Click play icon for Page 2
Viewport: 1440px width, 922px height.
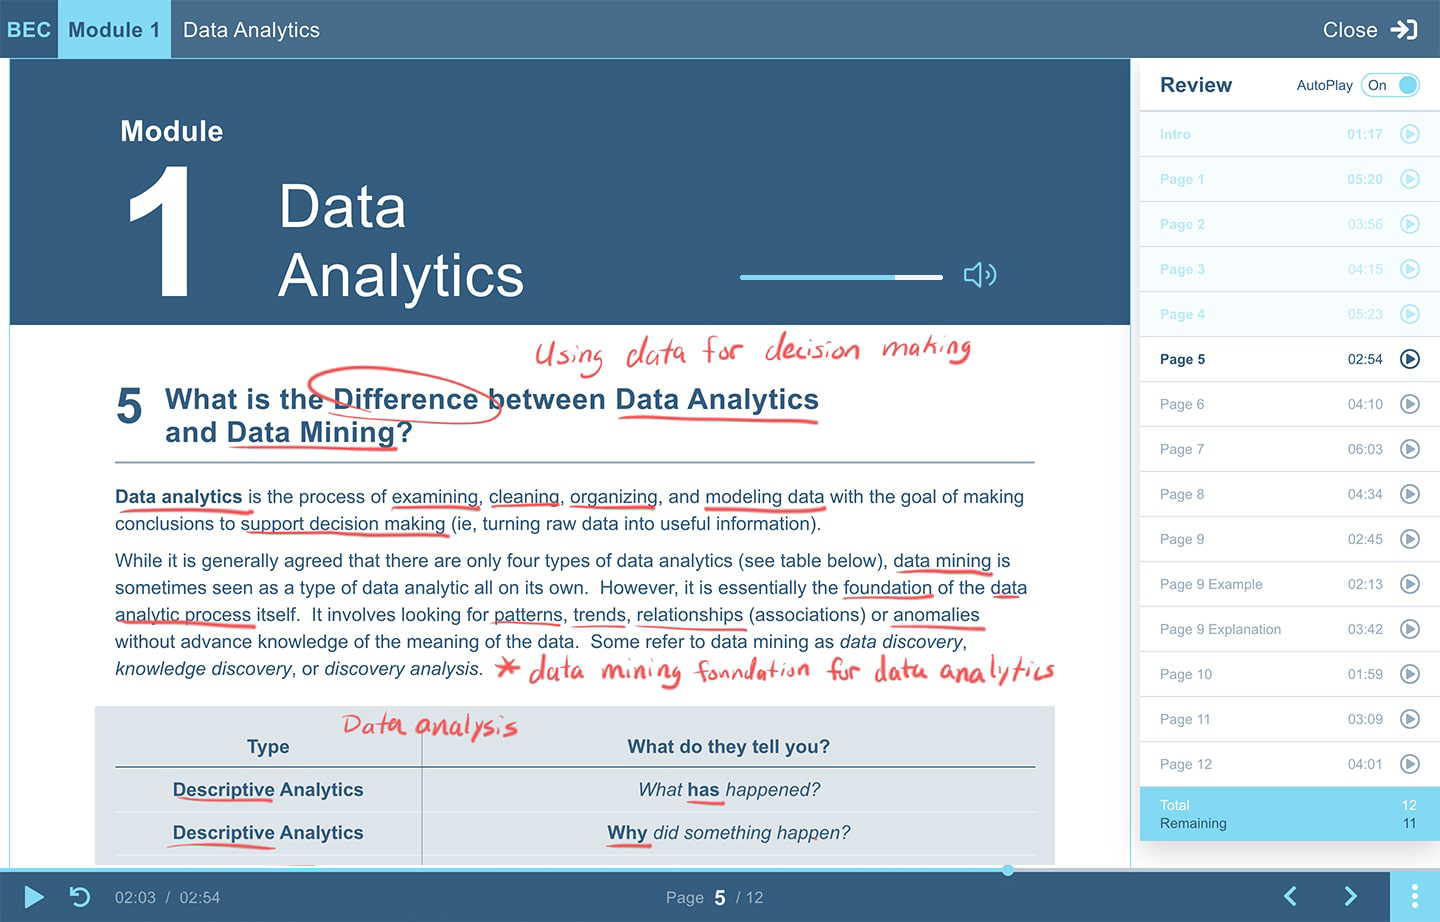pyautogui.click(x=1410, y=224)
